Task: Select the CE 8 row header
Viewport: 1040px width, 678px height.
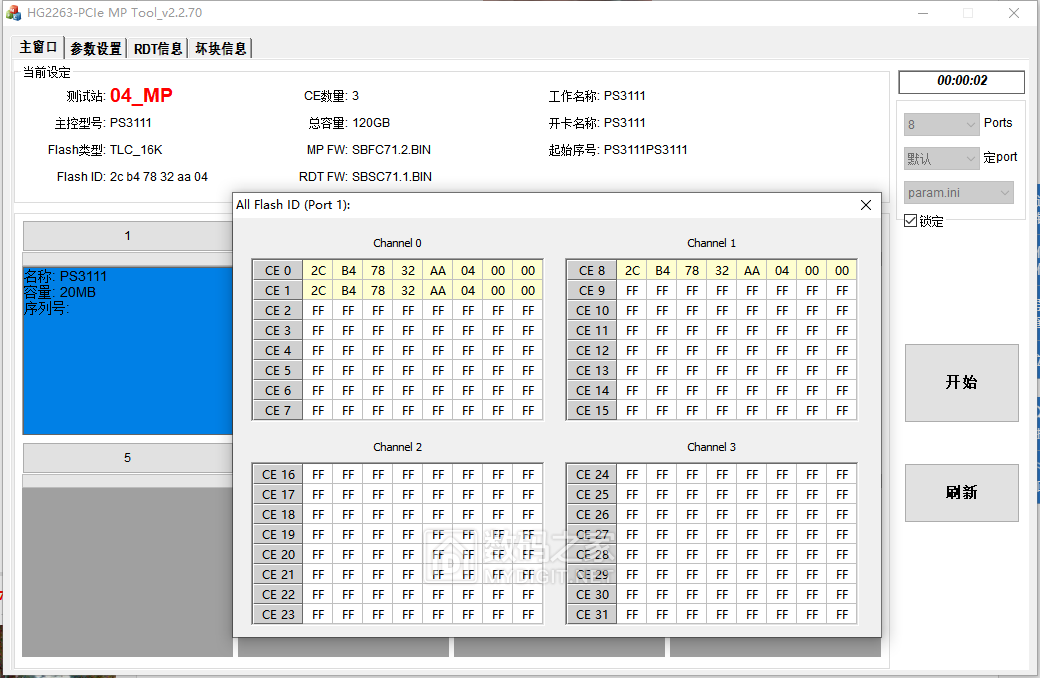Action: [591, 271]
